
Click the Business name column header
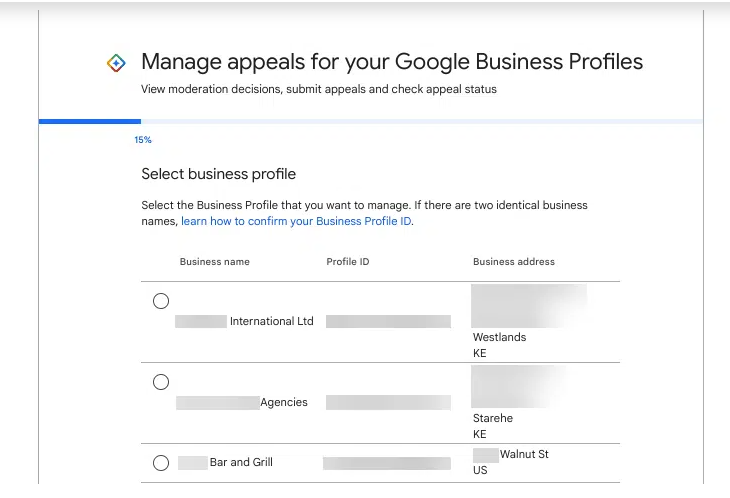point(215,262)
